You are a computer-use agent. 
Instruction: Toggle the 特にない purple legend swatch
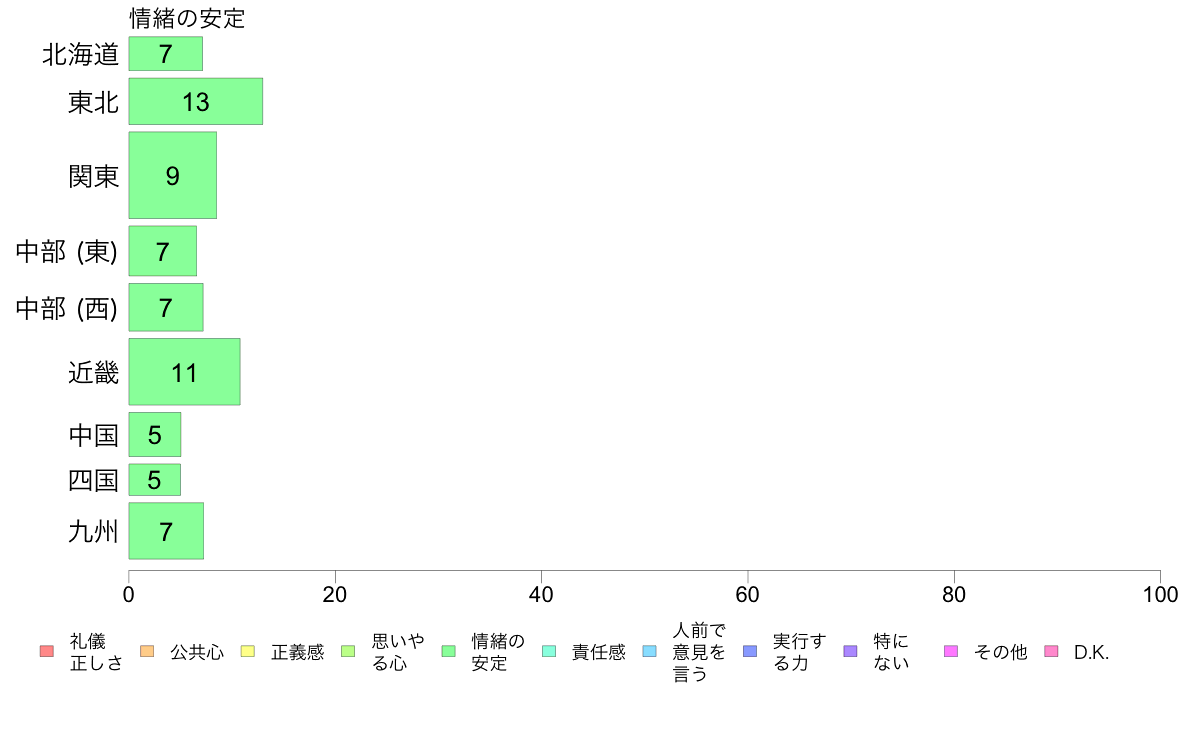850,651
